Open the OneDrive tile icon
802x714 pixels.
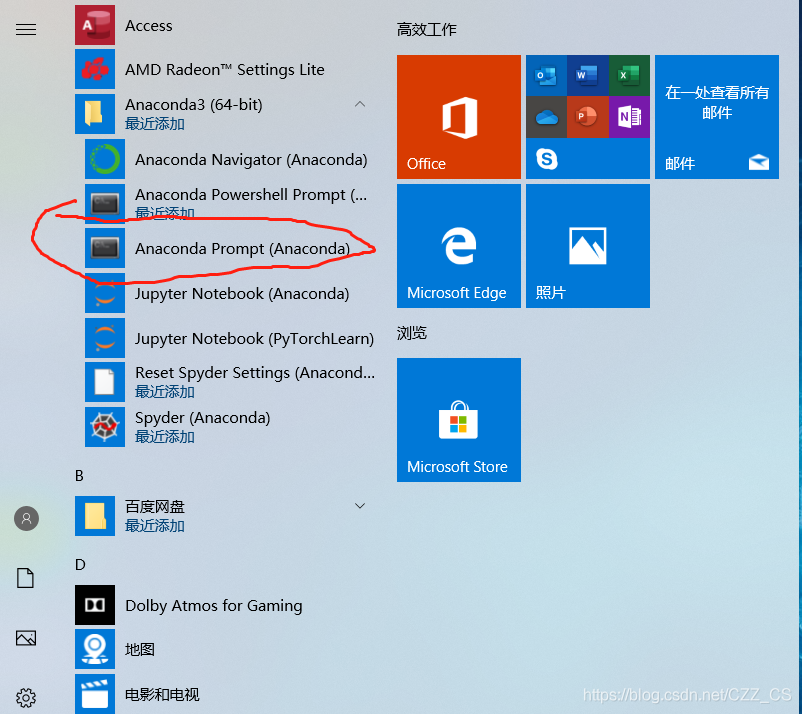point(546,117)
